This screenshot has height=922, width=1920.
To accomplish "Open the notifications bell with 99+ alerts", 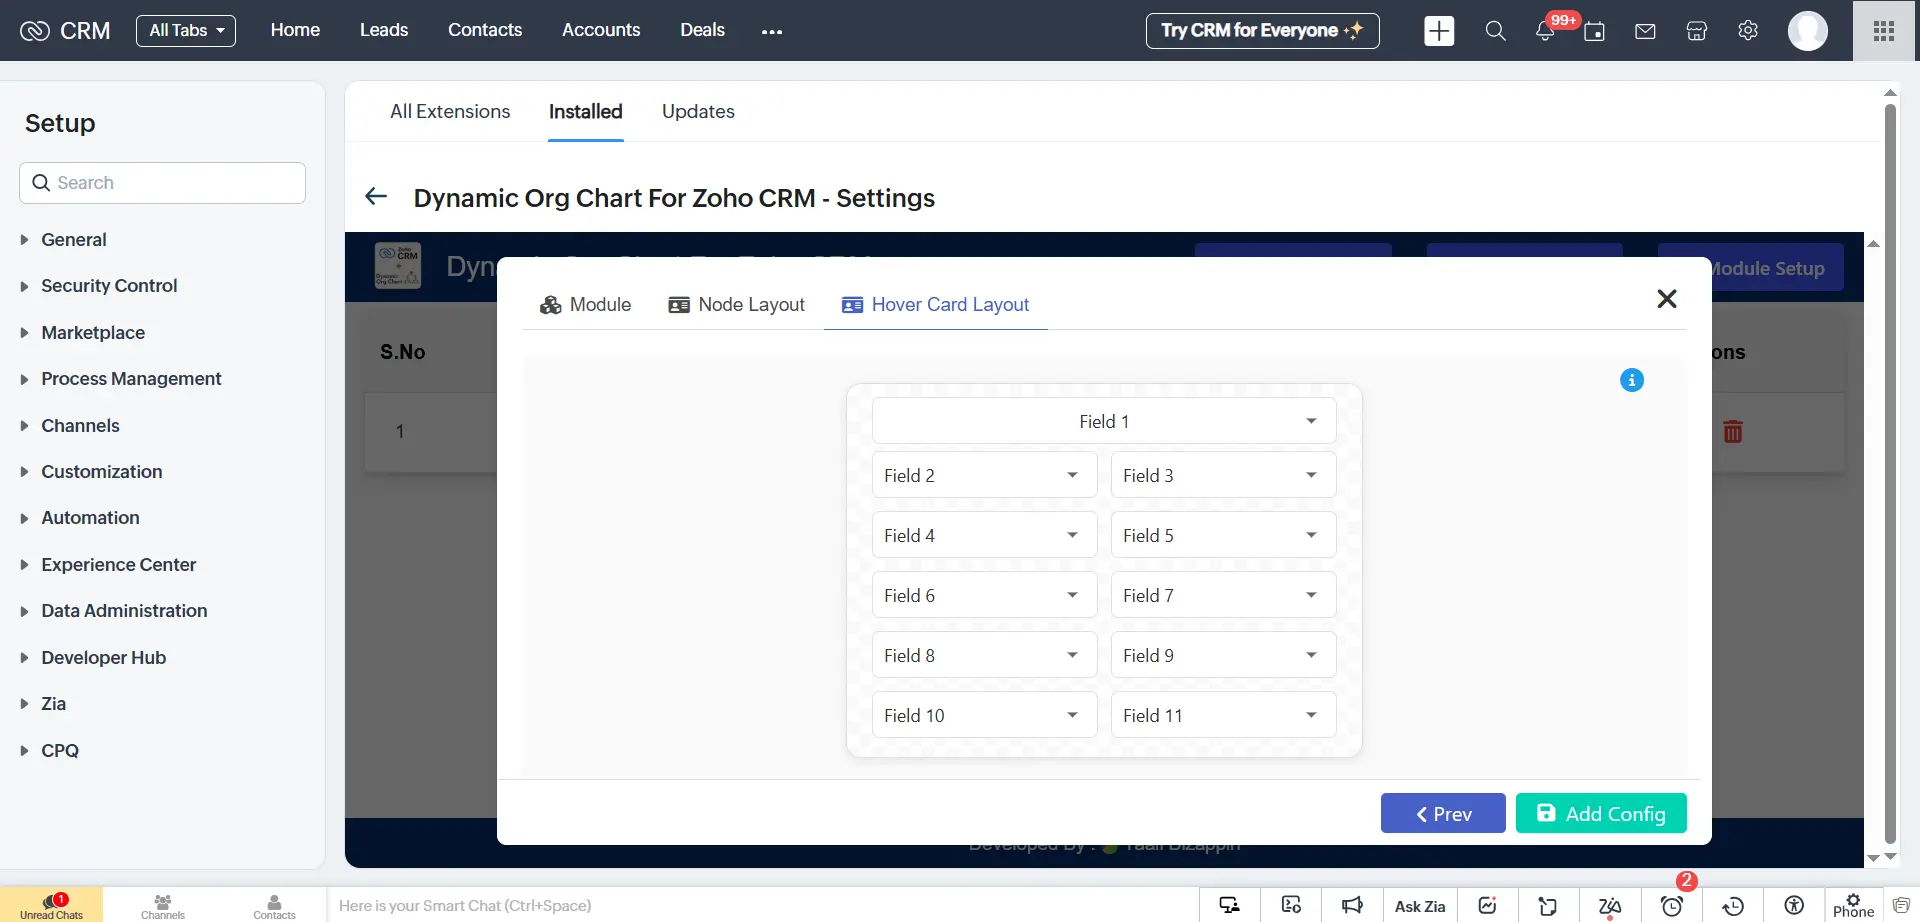I will (1545, 31).
